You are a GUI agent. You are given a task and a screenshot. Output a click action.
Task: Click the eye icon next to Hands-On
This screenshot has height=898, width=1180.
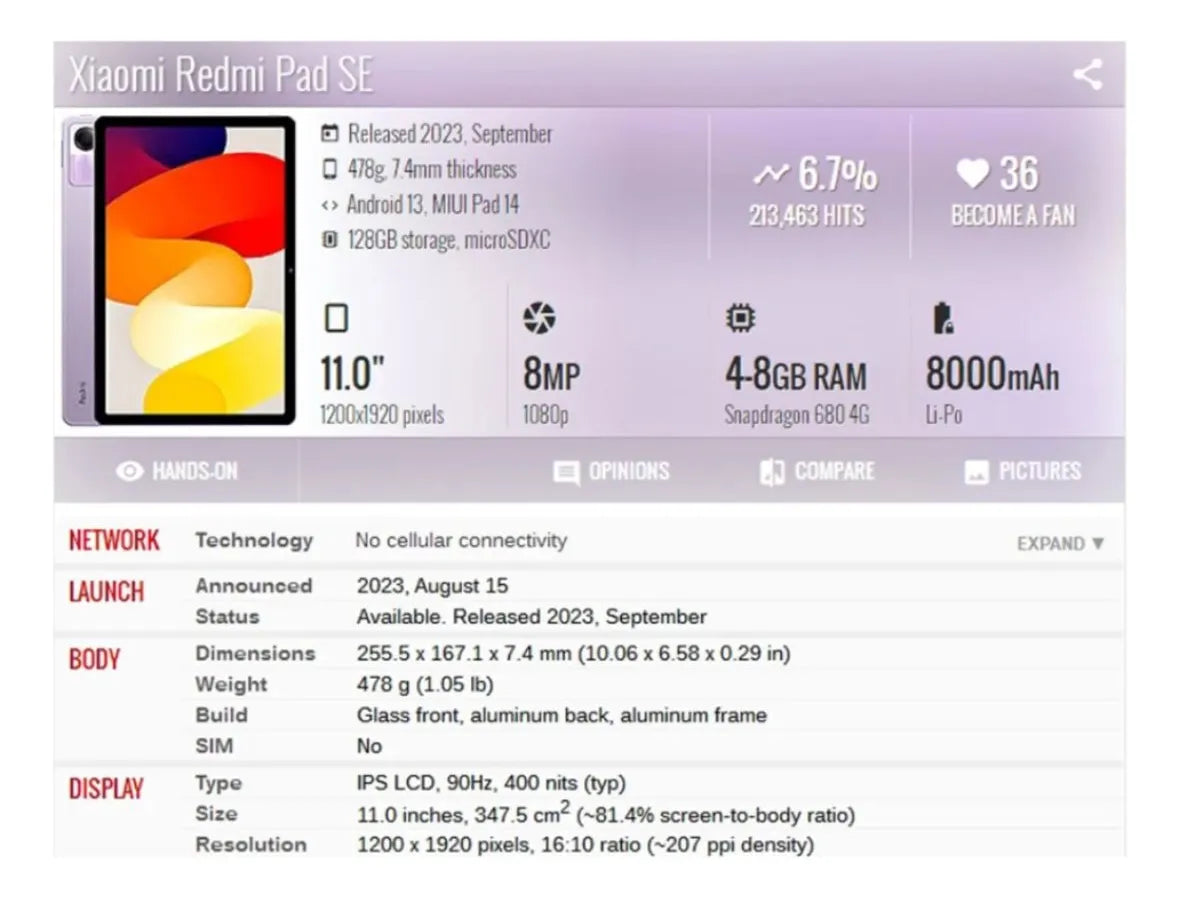[x=130, y=471]
